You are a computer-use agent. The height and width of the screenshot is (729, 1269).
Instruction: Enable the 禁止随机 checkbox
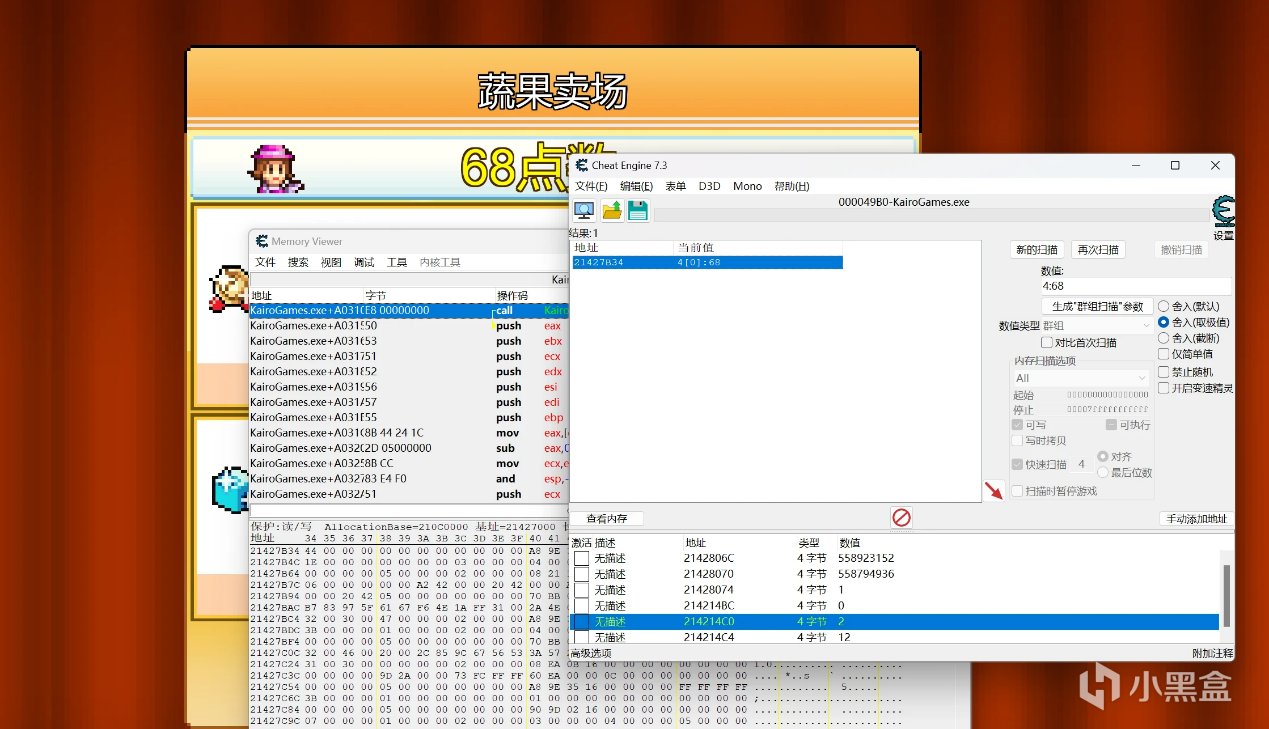(x=1164, y=371)
